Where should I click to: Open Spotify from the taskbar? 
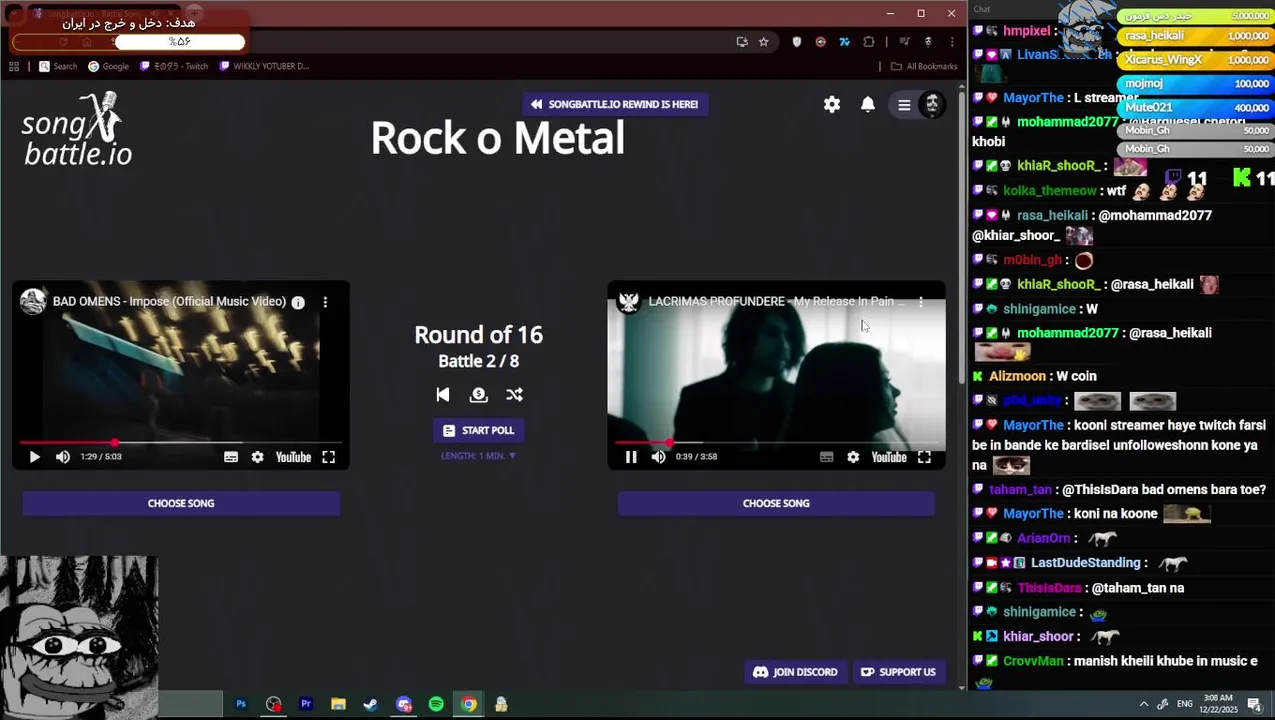coord(436,704)
